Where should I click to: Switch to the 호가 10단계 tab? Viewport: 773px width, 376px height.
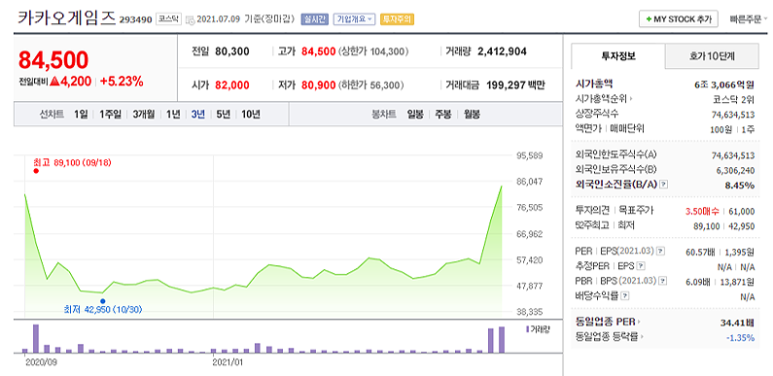click(712, 56)
